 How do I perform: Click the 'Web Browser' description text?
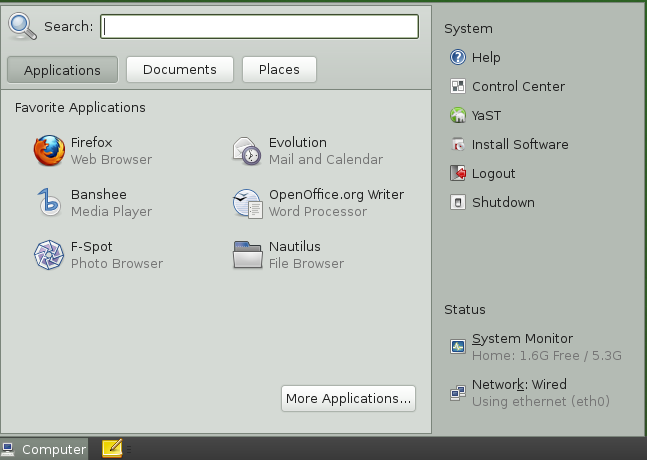[x=111, y=159]
